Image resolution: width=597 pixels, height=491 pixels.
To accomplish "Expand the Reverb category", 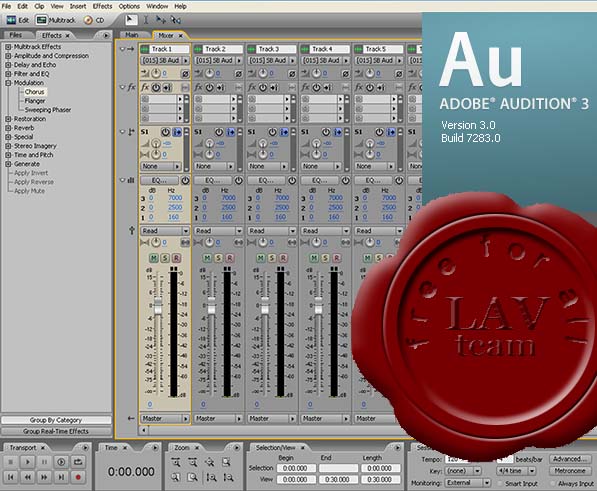I will tap(8, 128).
